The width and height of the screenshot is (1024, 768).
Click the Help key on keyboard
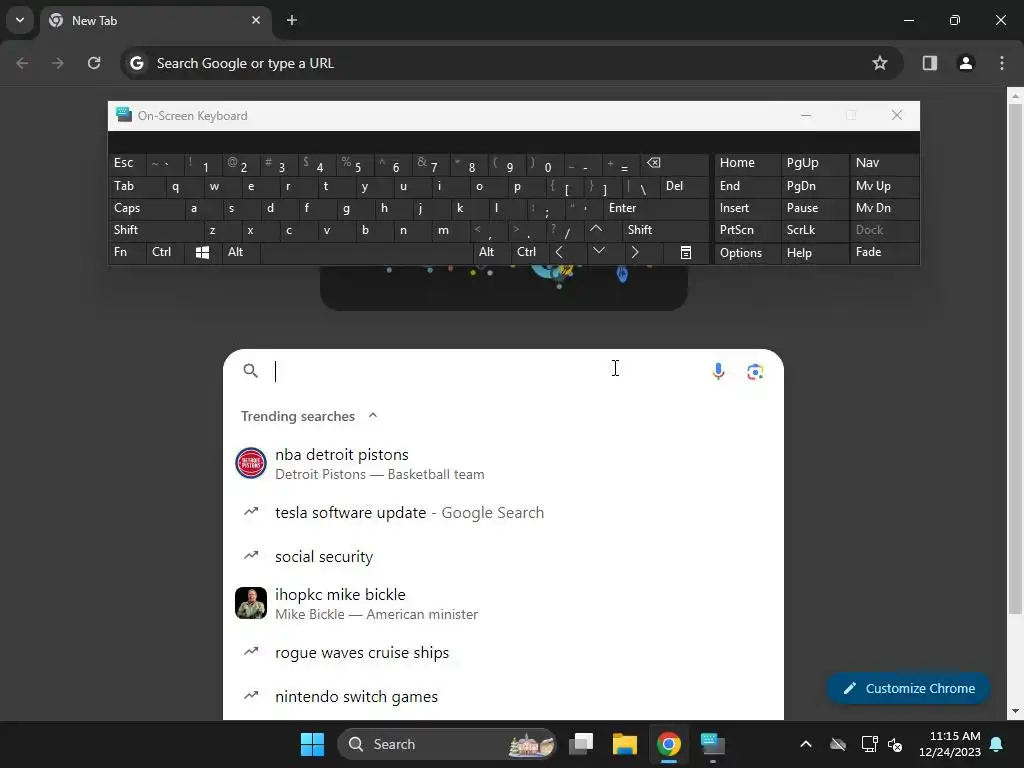click(815, 253)
